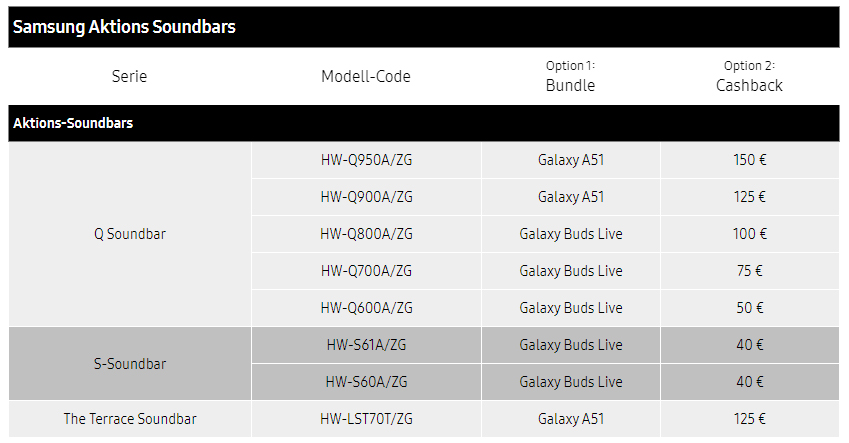The width and height of the screenshot is (849, 443).
Task: Click model code HW-Q900A/ZG
Action: [x=366, y=197]
